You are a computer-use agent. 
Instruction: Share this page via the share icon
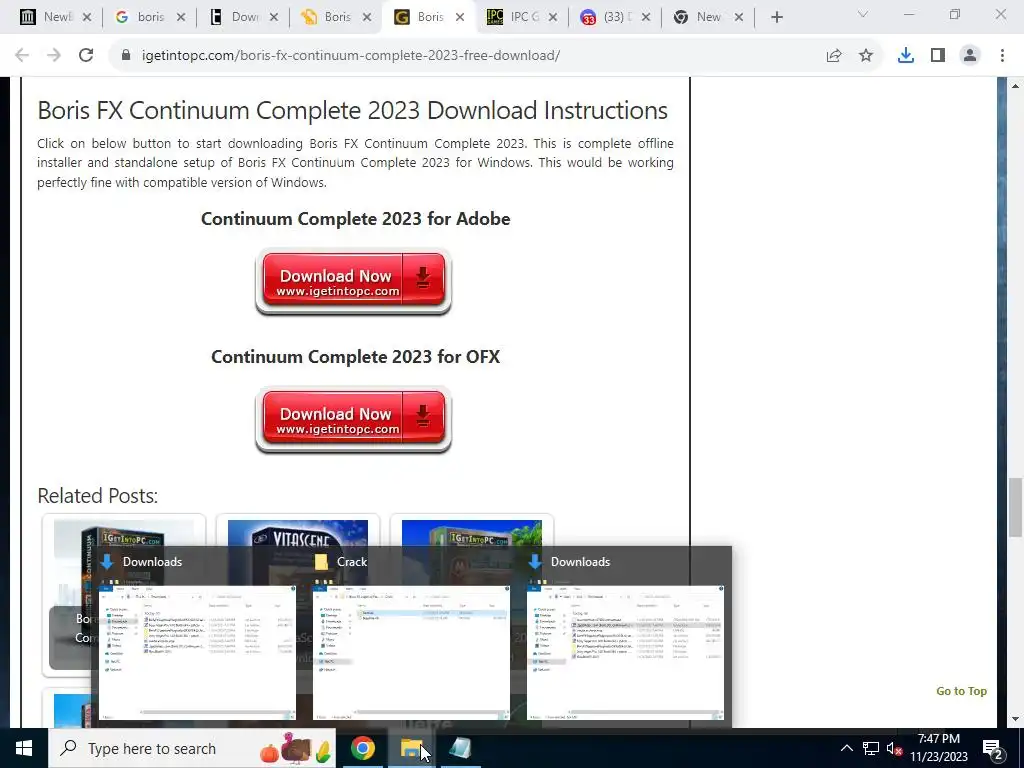point(834,56)
